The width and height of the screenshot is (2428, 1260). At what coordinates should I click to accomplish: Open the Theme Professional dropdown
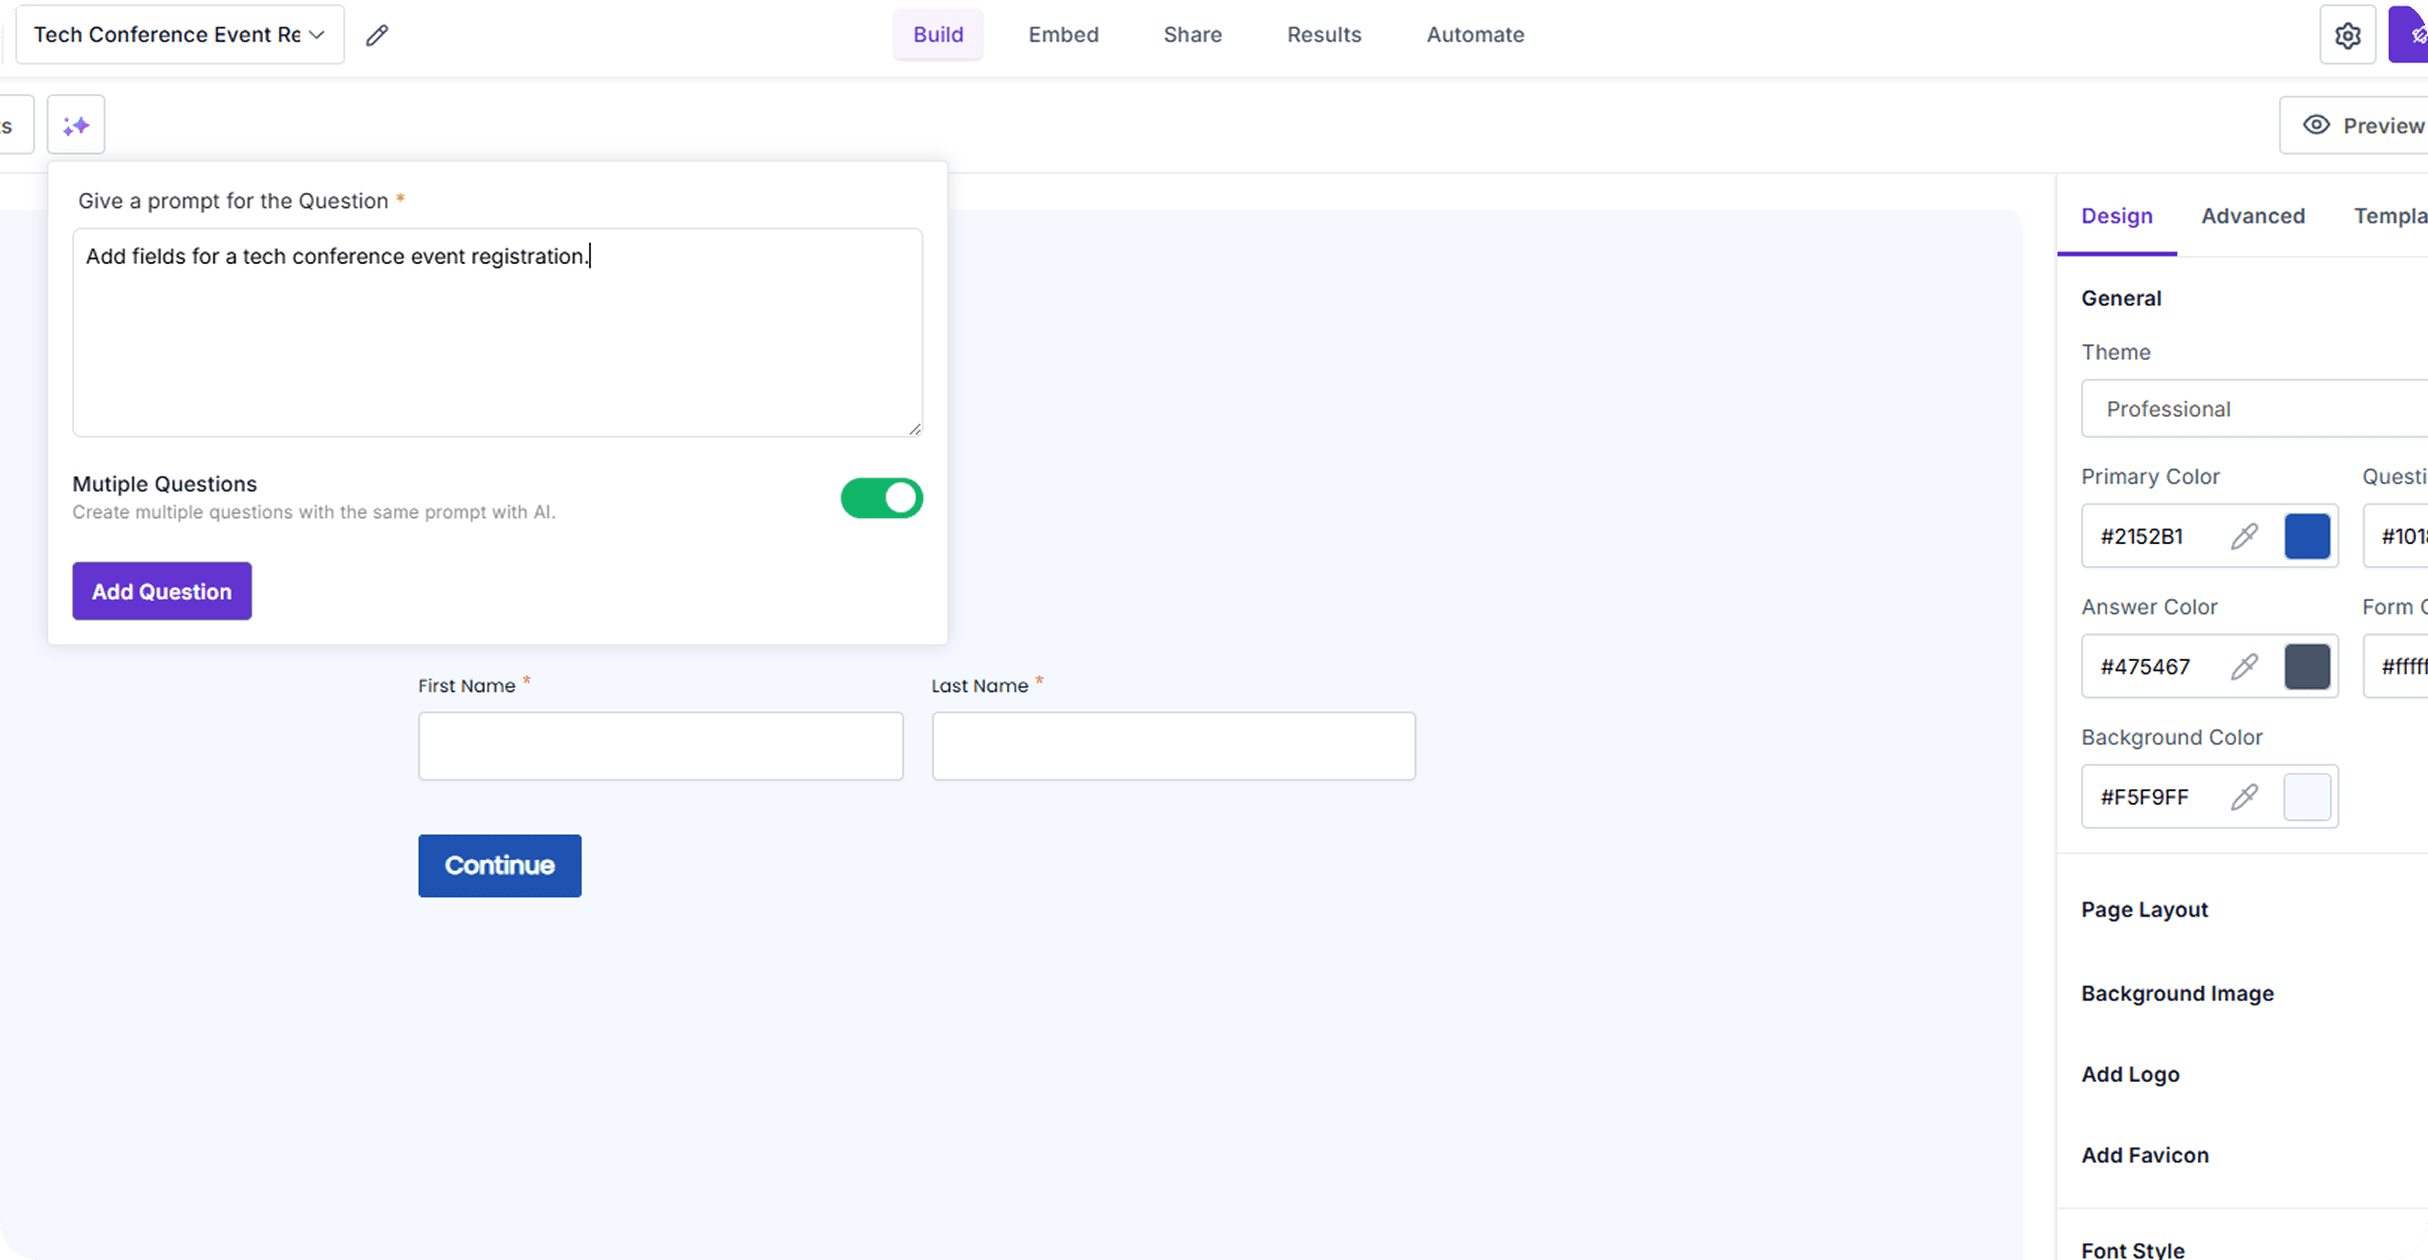point(2254,409)
